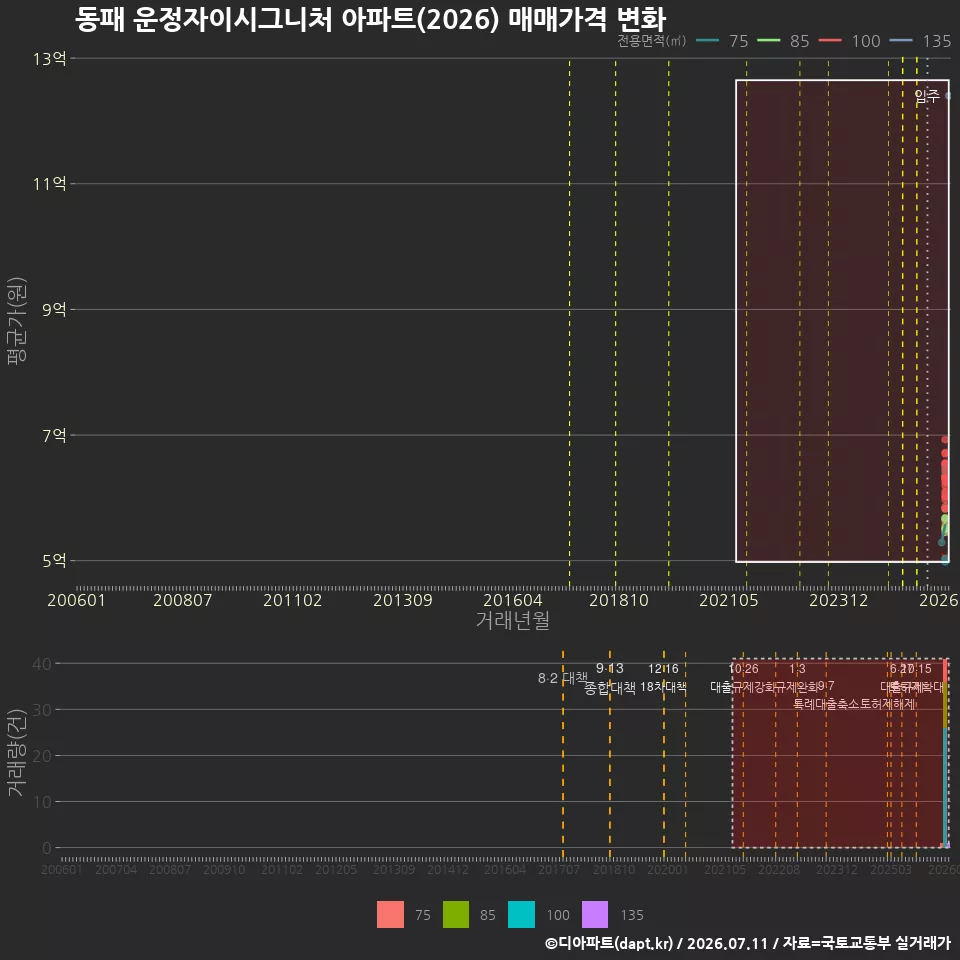
Task: Click '201810' on the price chart axis
Action: point(618,600)
